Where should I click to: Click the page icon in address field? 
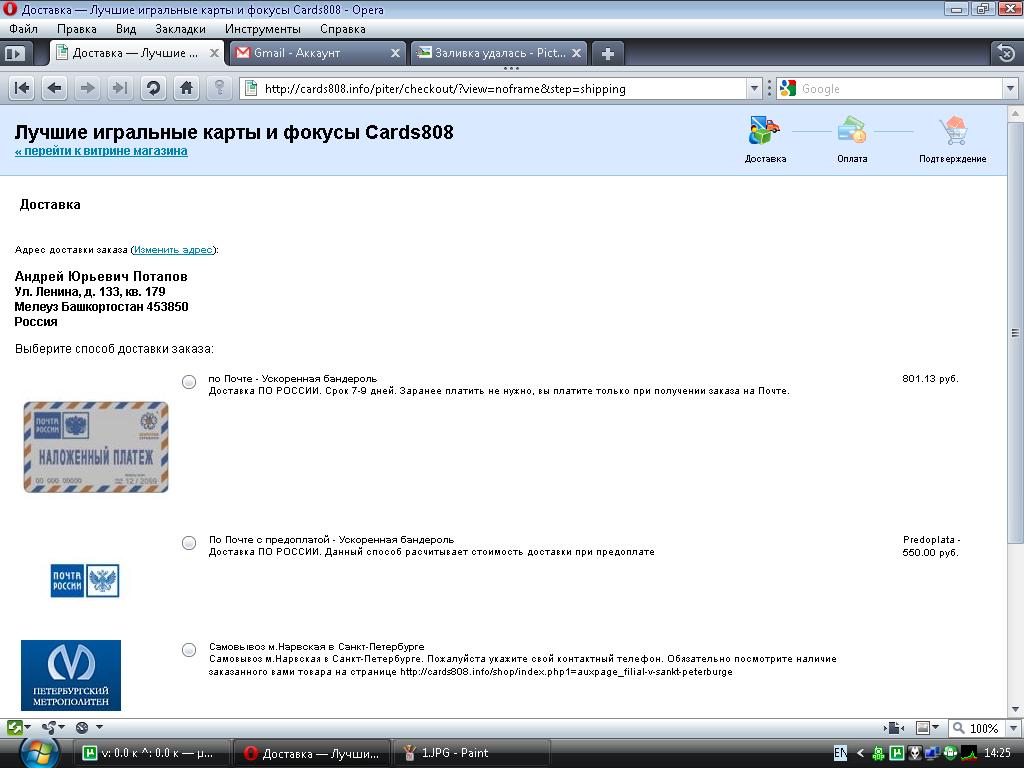coord(250,88)
